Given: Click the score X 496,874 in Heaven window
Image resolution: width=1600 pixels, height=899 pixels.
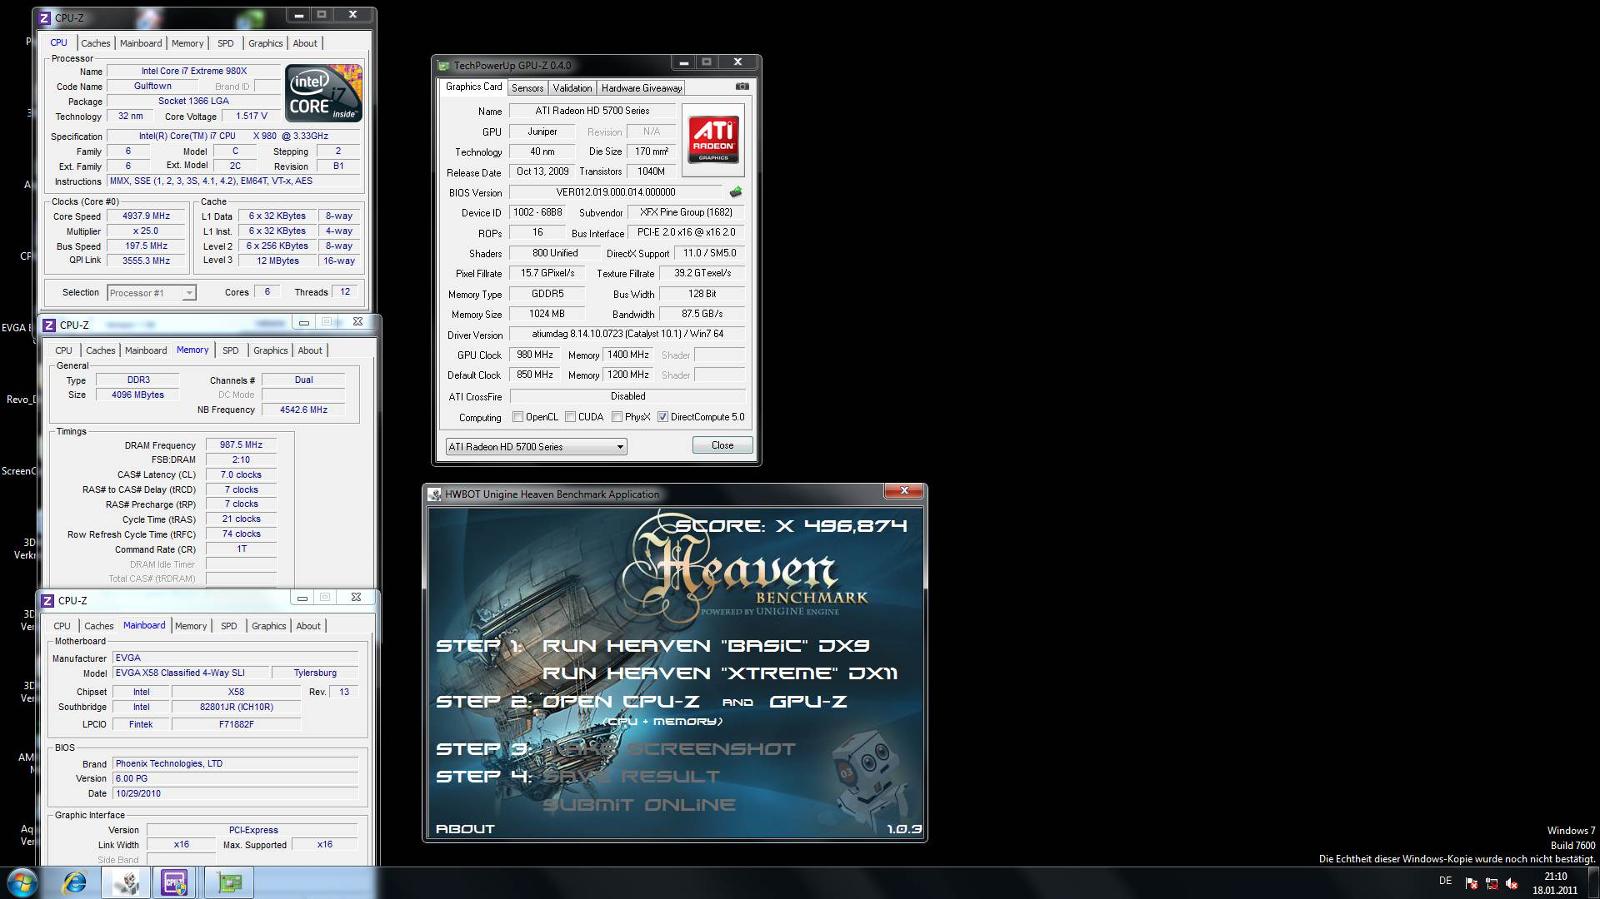Looking at the screenshot, I should [x=791, y=526].
